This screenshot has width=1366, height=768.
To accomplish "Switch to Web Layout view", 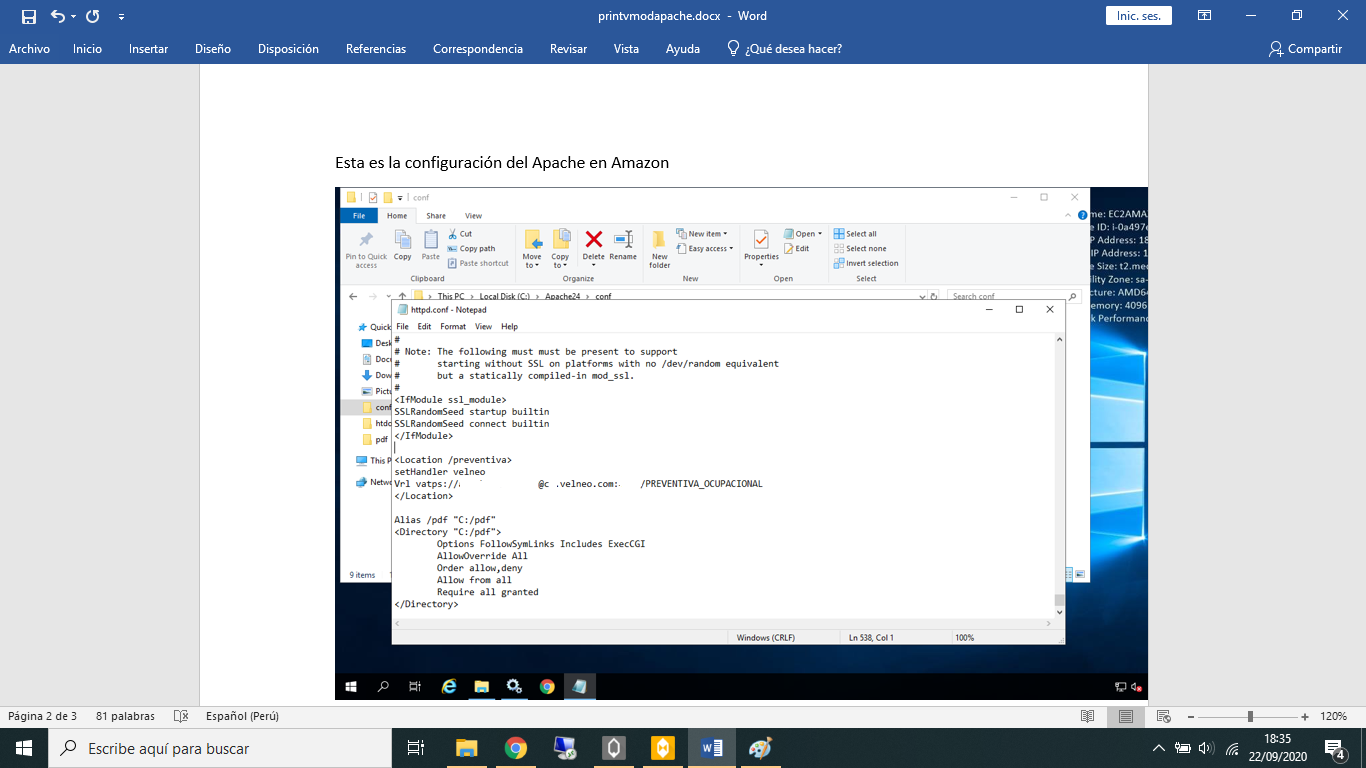I will (x=1163, y=716).
